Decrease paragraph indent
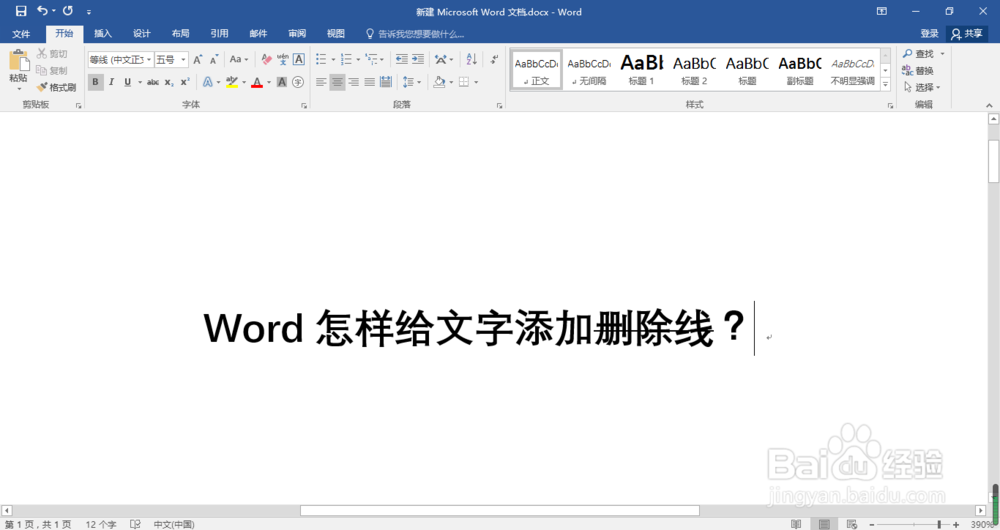The width and height of the screenshot is (1000, 530). 402,59
